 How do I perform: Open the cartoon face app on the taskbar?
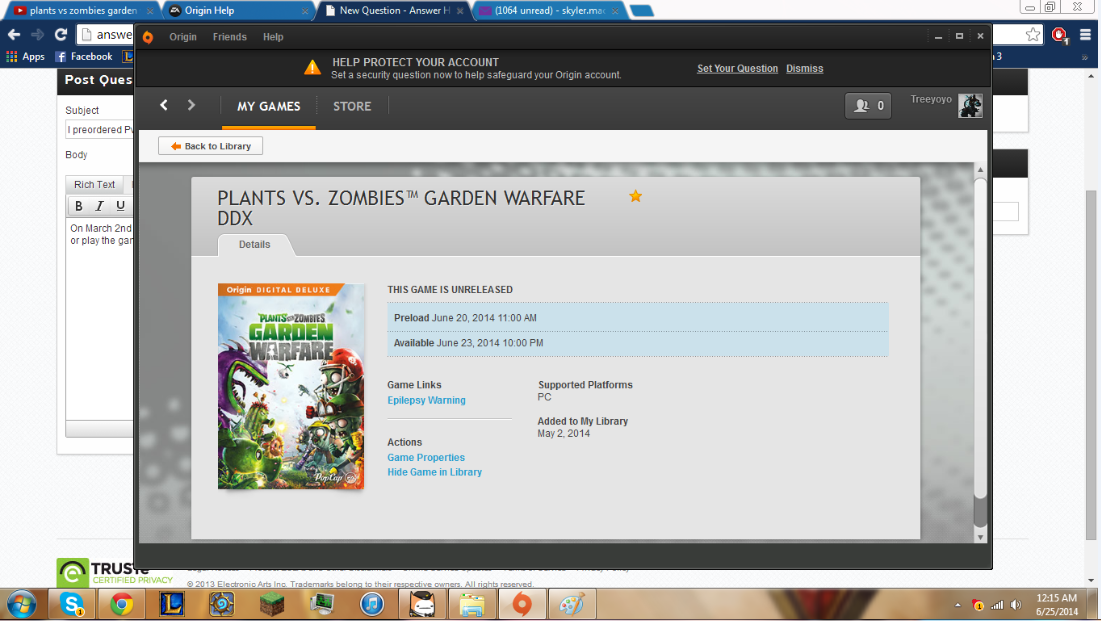[422, 604]
